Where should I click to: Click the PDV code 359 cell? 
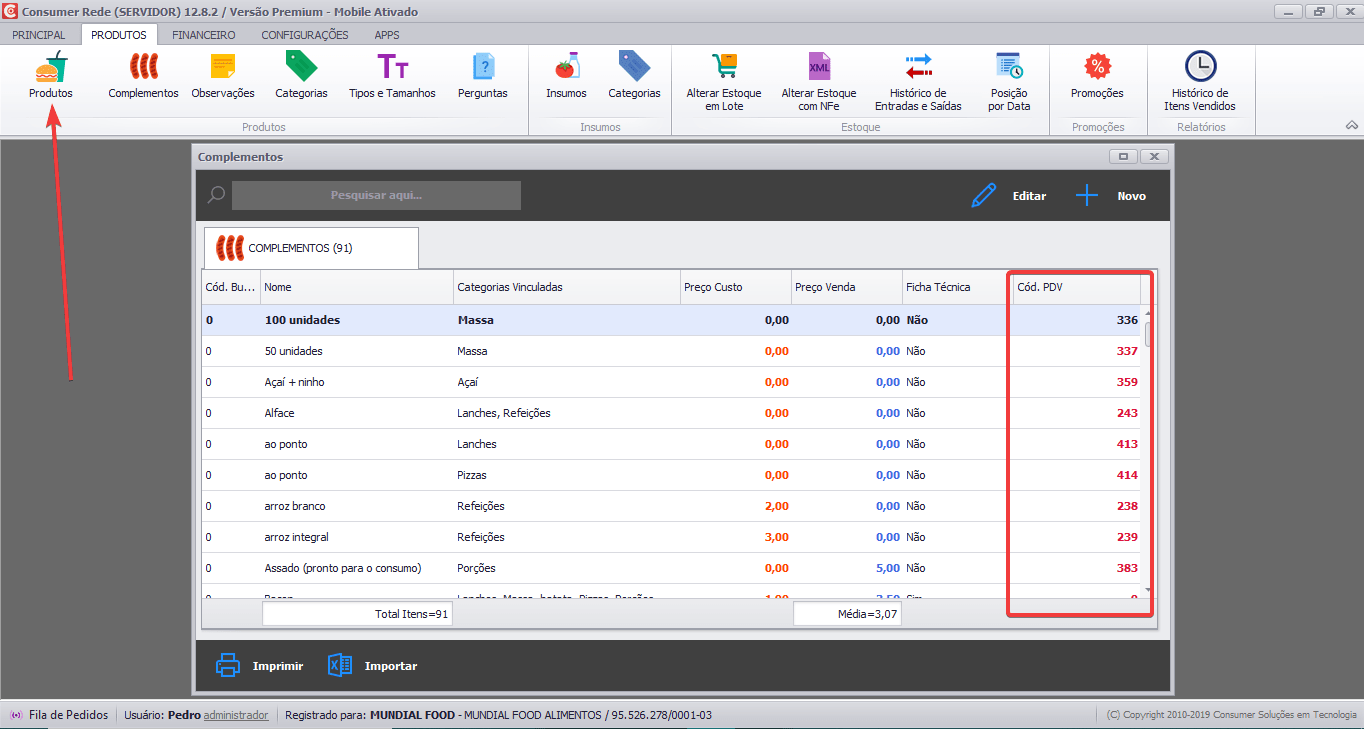[x=1077, y=382]
